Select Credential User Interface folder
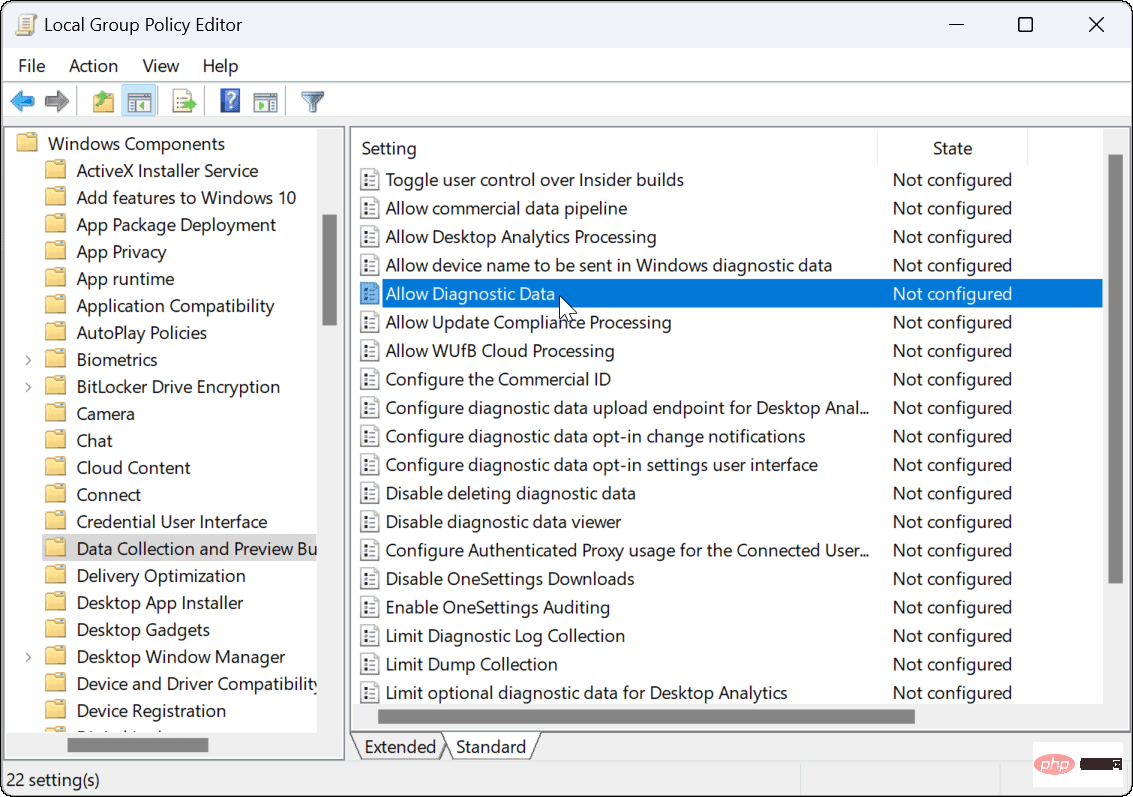 (172, 522)
